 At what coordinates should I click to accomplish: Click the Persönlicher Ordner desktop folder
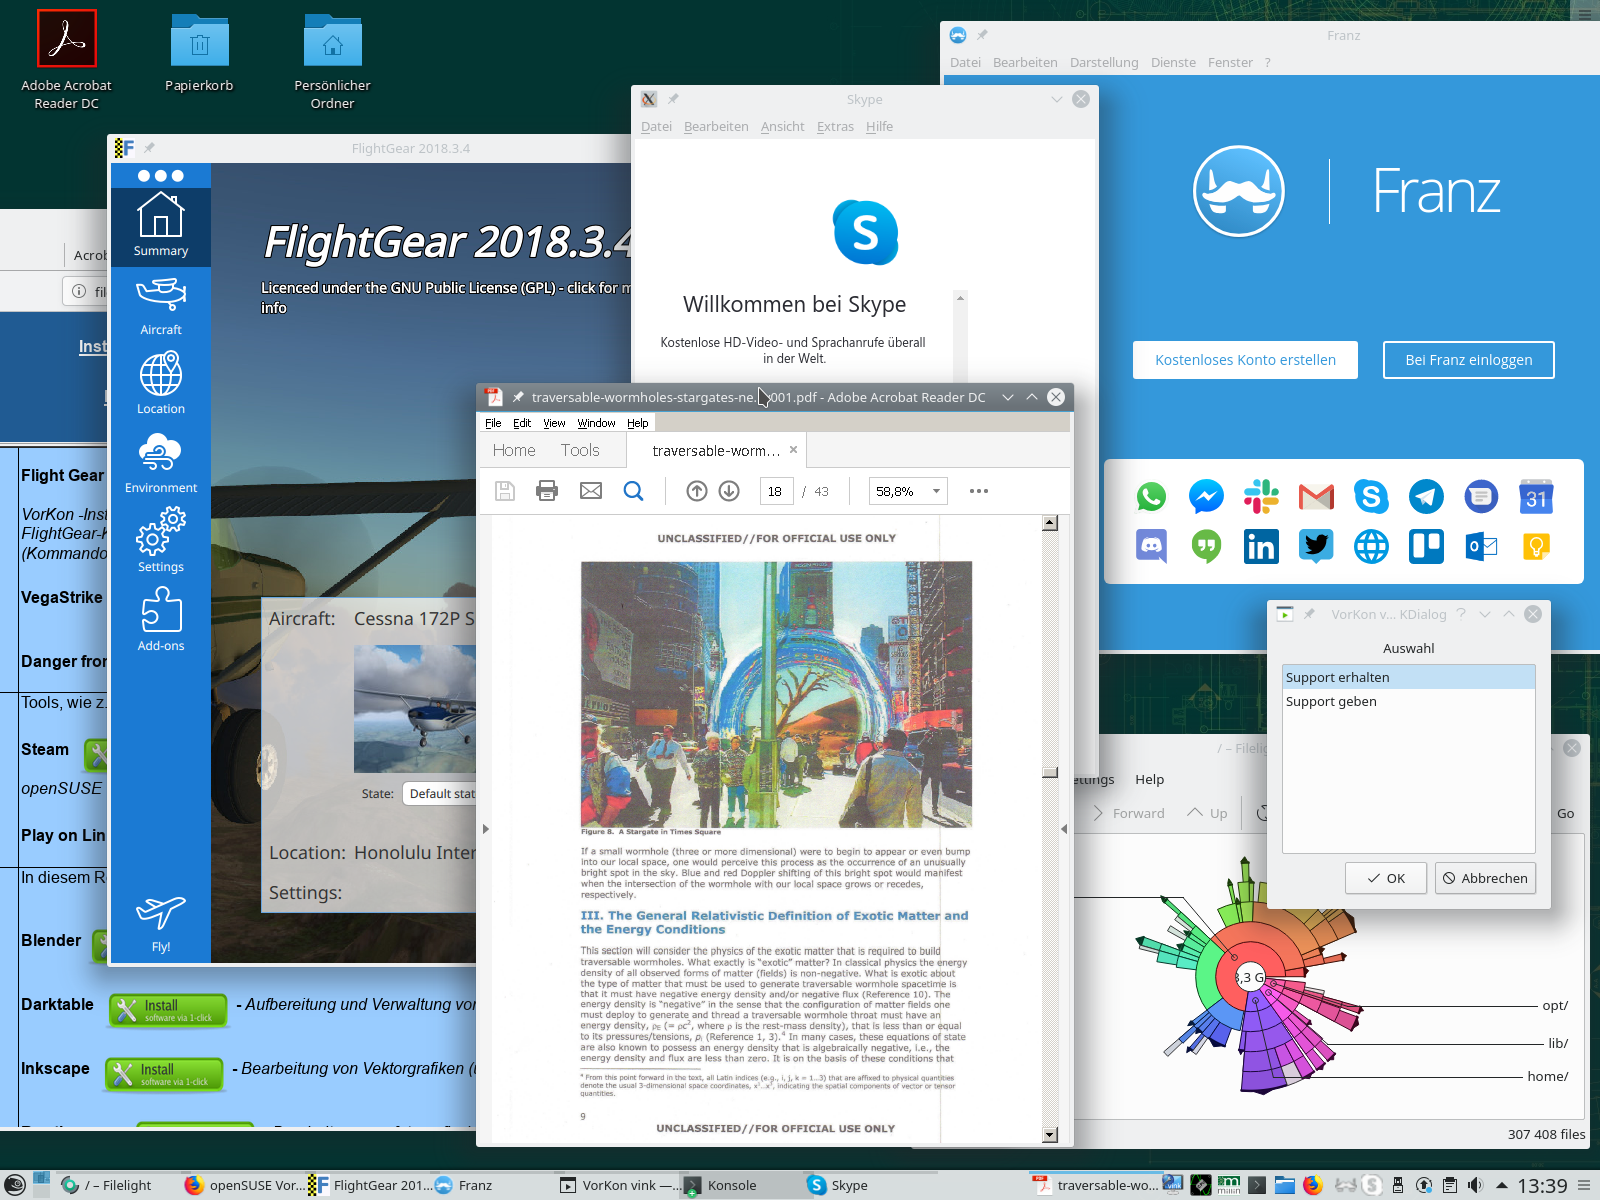pyautogui.click(x=332, y=60)
